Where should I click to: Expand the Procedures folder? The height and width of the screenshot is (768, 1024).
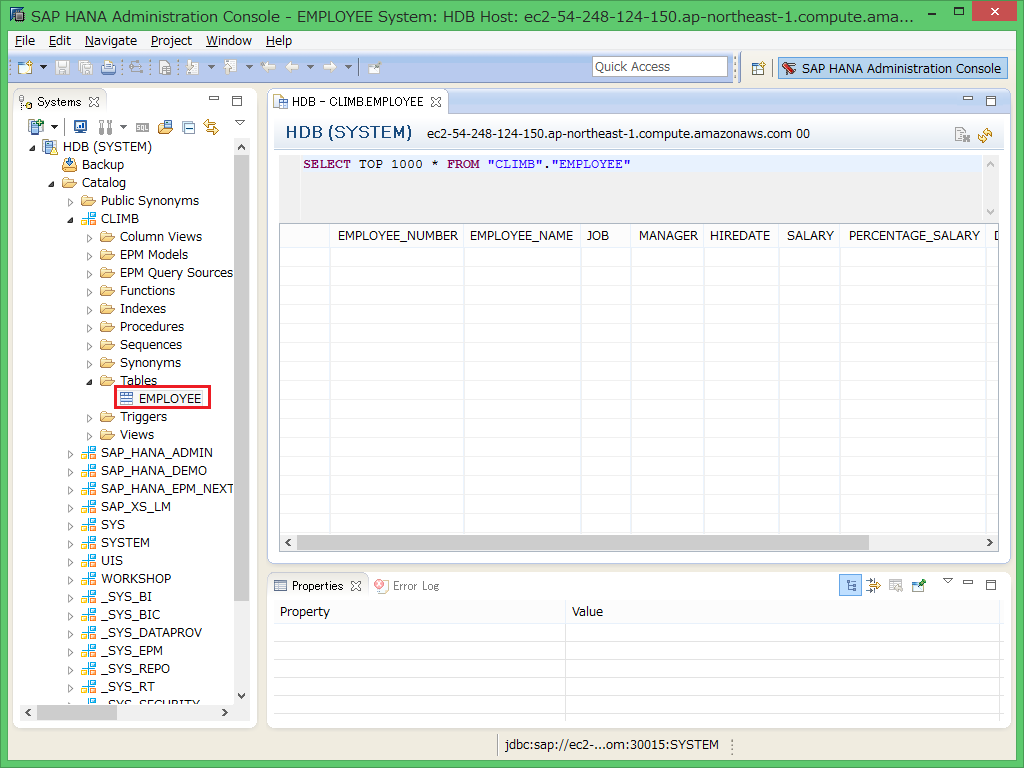[x=89, y=328]
